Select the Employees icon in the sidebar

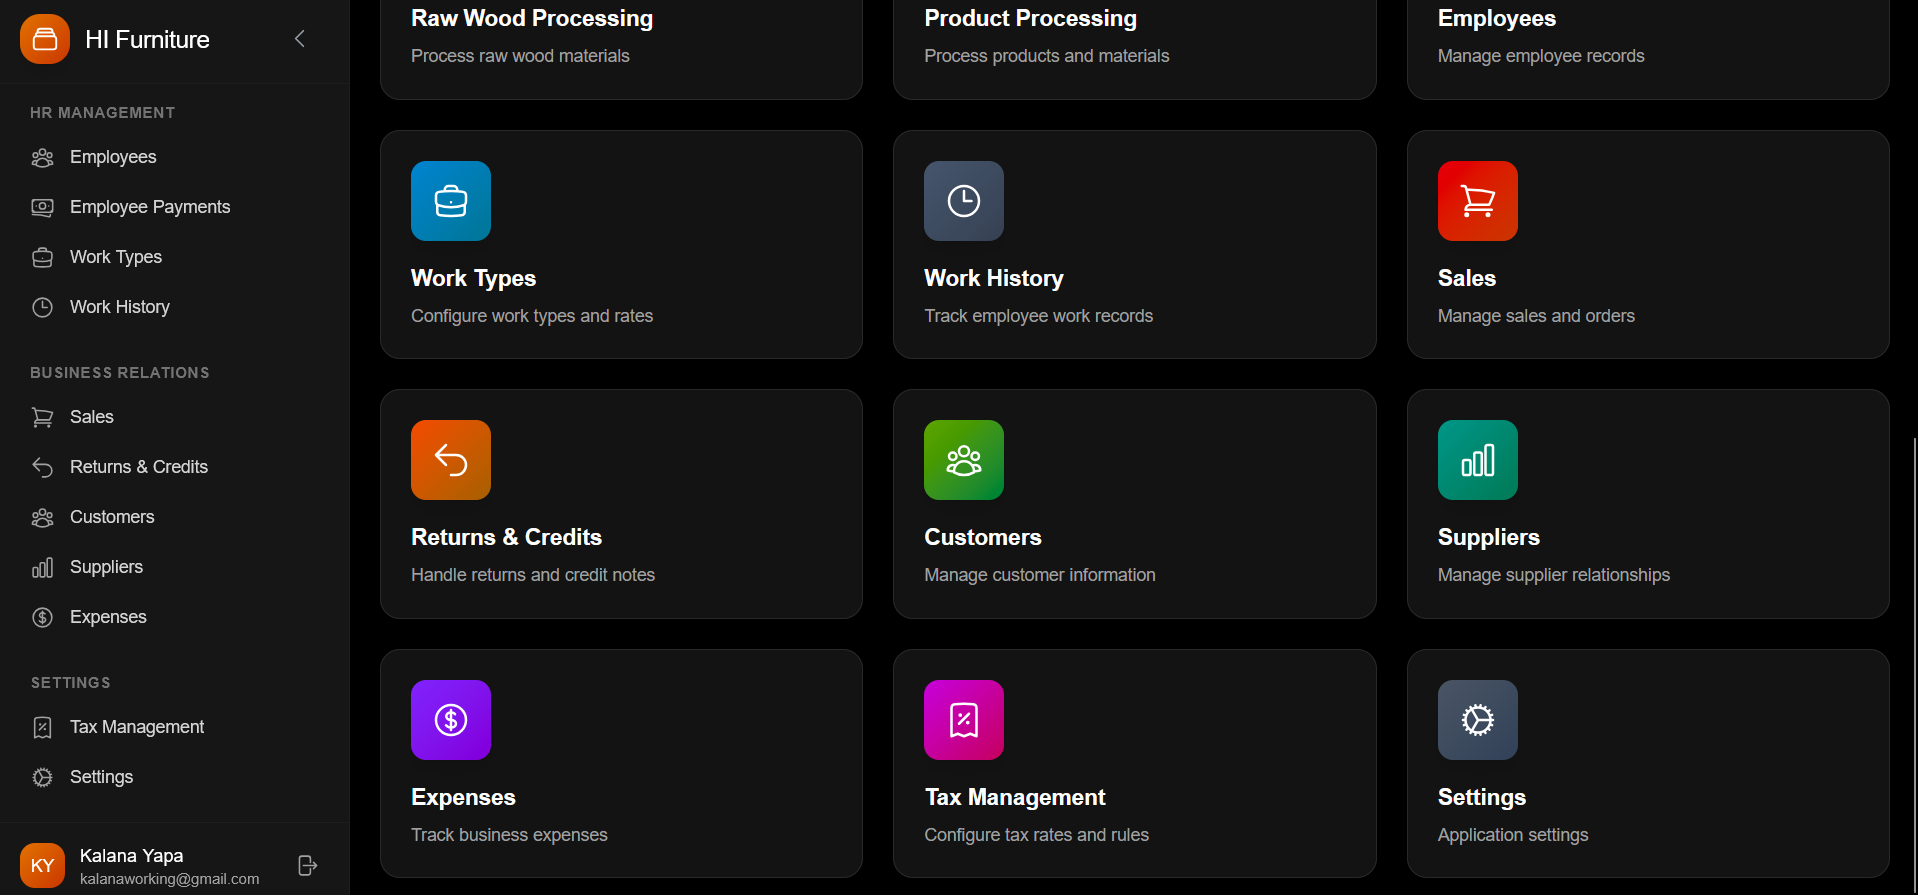42,157
